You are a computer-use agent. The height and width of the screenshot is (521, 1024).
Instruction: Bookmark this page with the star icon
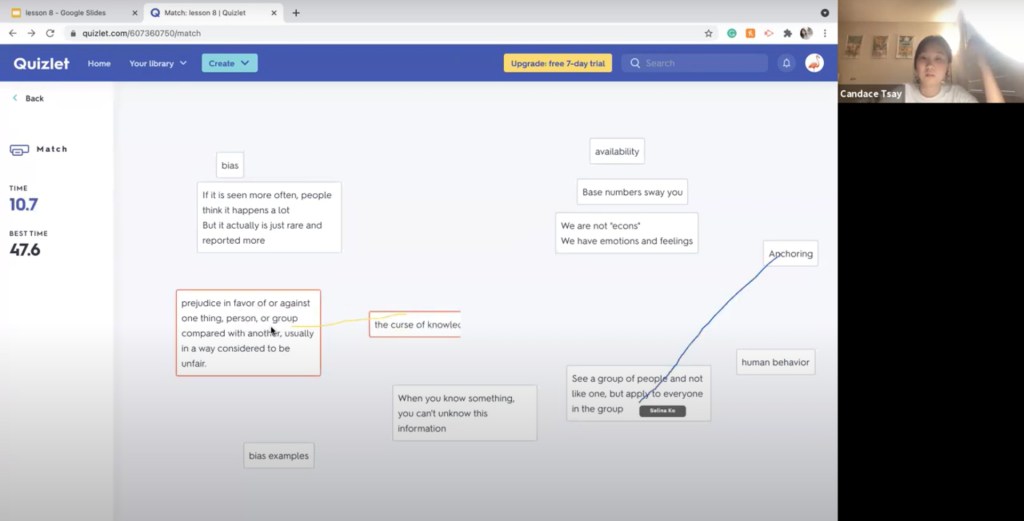point(708,33)
